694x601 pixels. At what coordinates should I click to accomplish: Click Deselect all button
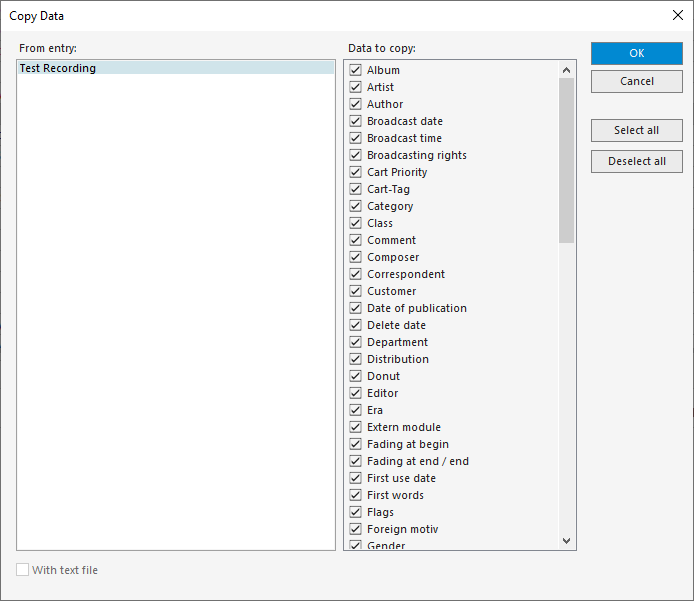point(637,161)
